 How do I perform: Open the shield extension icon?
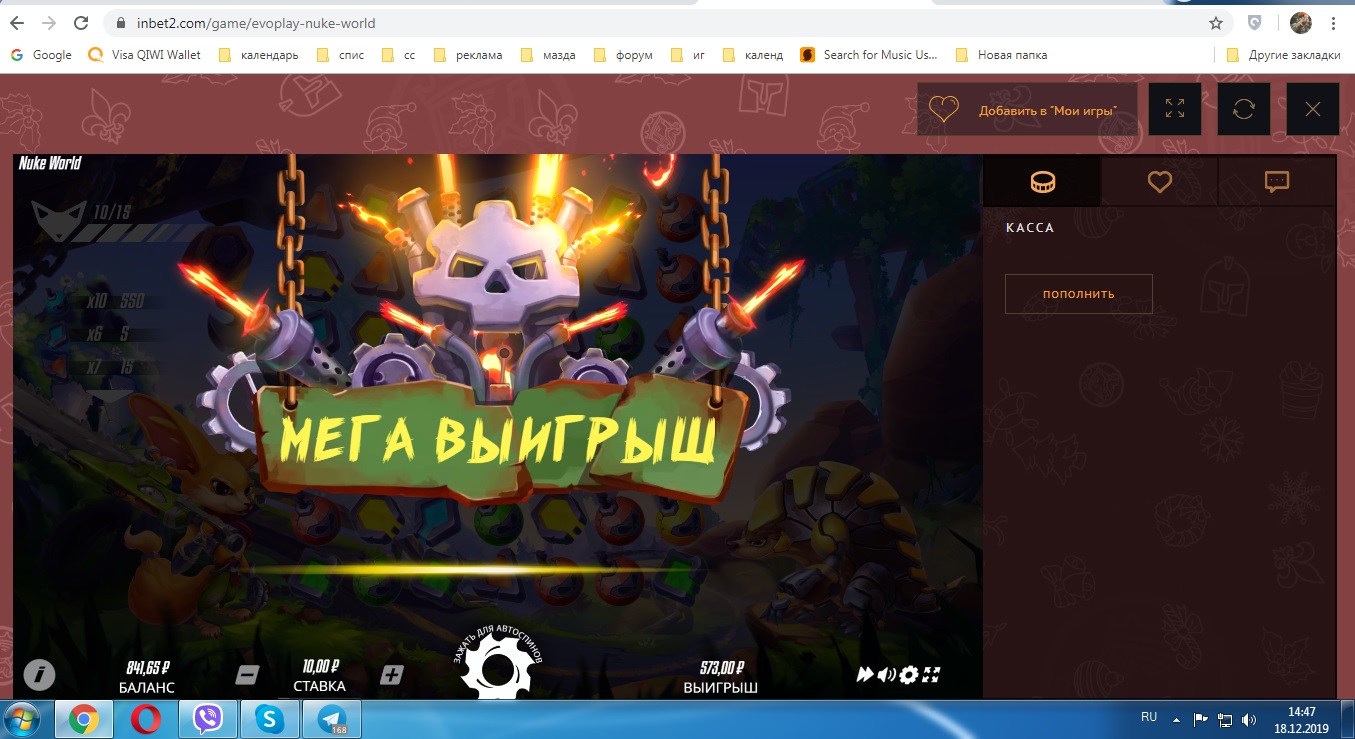[1255, 22]
